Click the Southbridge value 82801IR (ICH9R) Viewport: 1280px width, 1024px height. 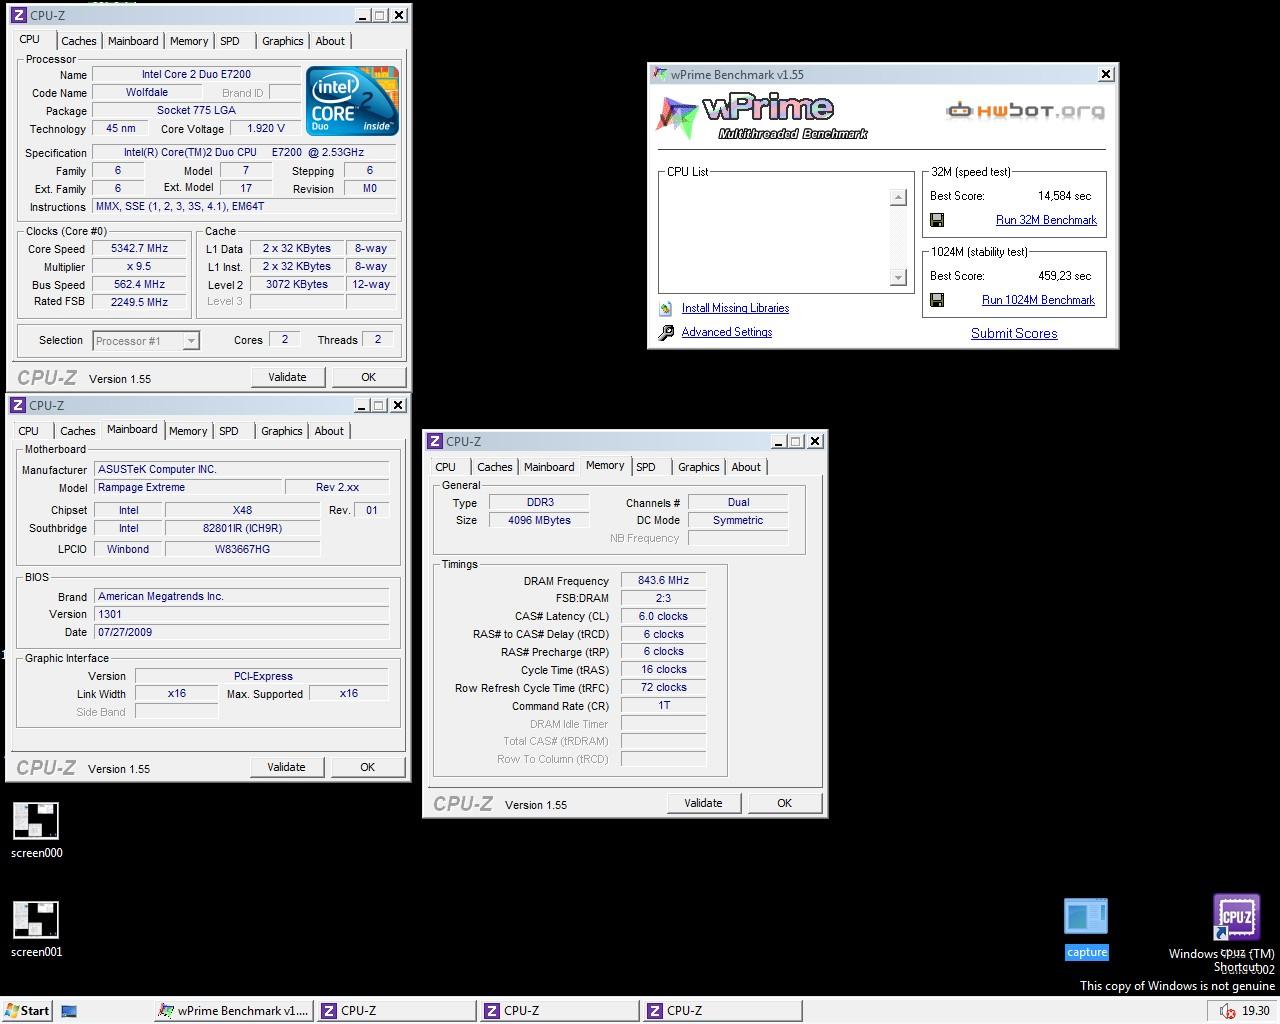[x=242, y=529]
